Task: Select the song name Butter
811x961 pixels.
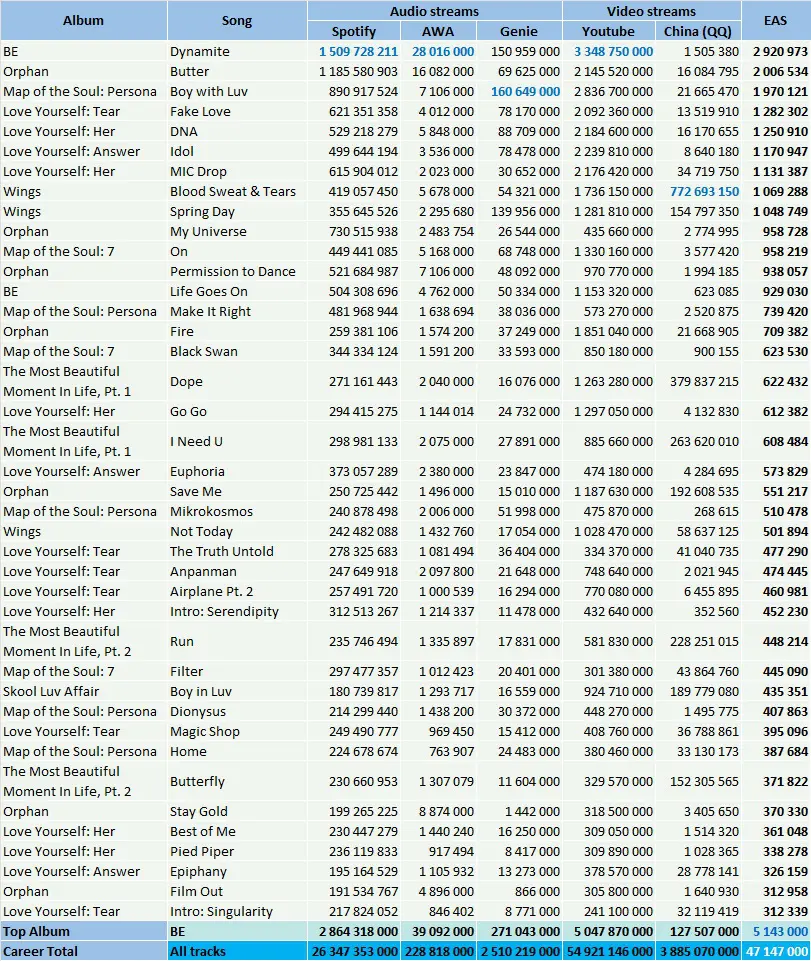Action: [189, 72]
